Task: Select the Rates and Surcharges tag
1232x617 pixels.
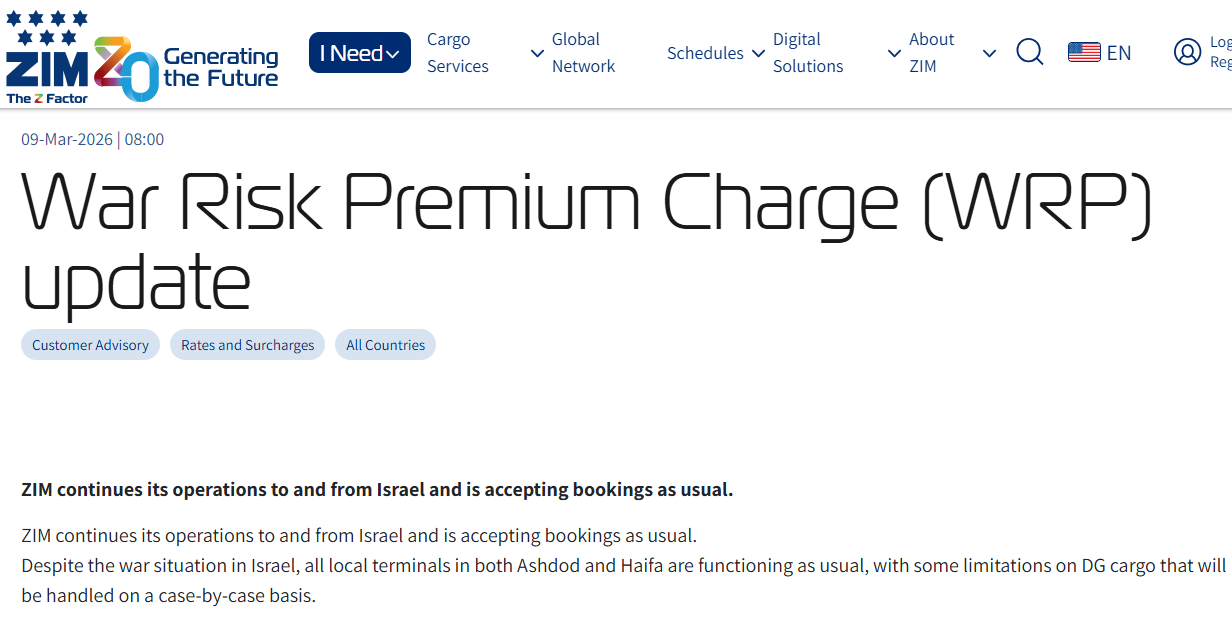Action: tap(247, 345)
